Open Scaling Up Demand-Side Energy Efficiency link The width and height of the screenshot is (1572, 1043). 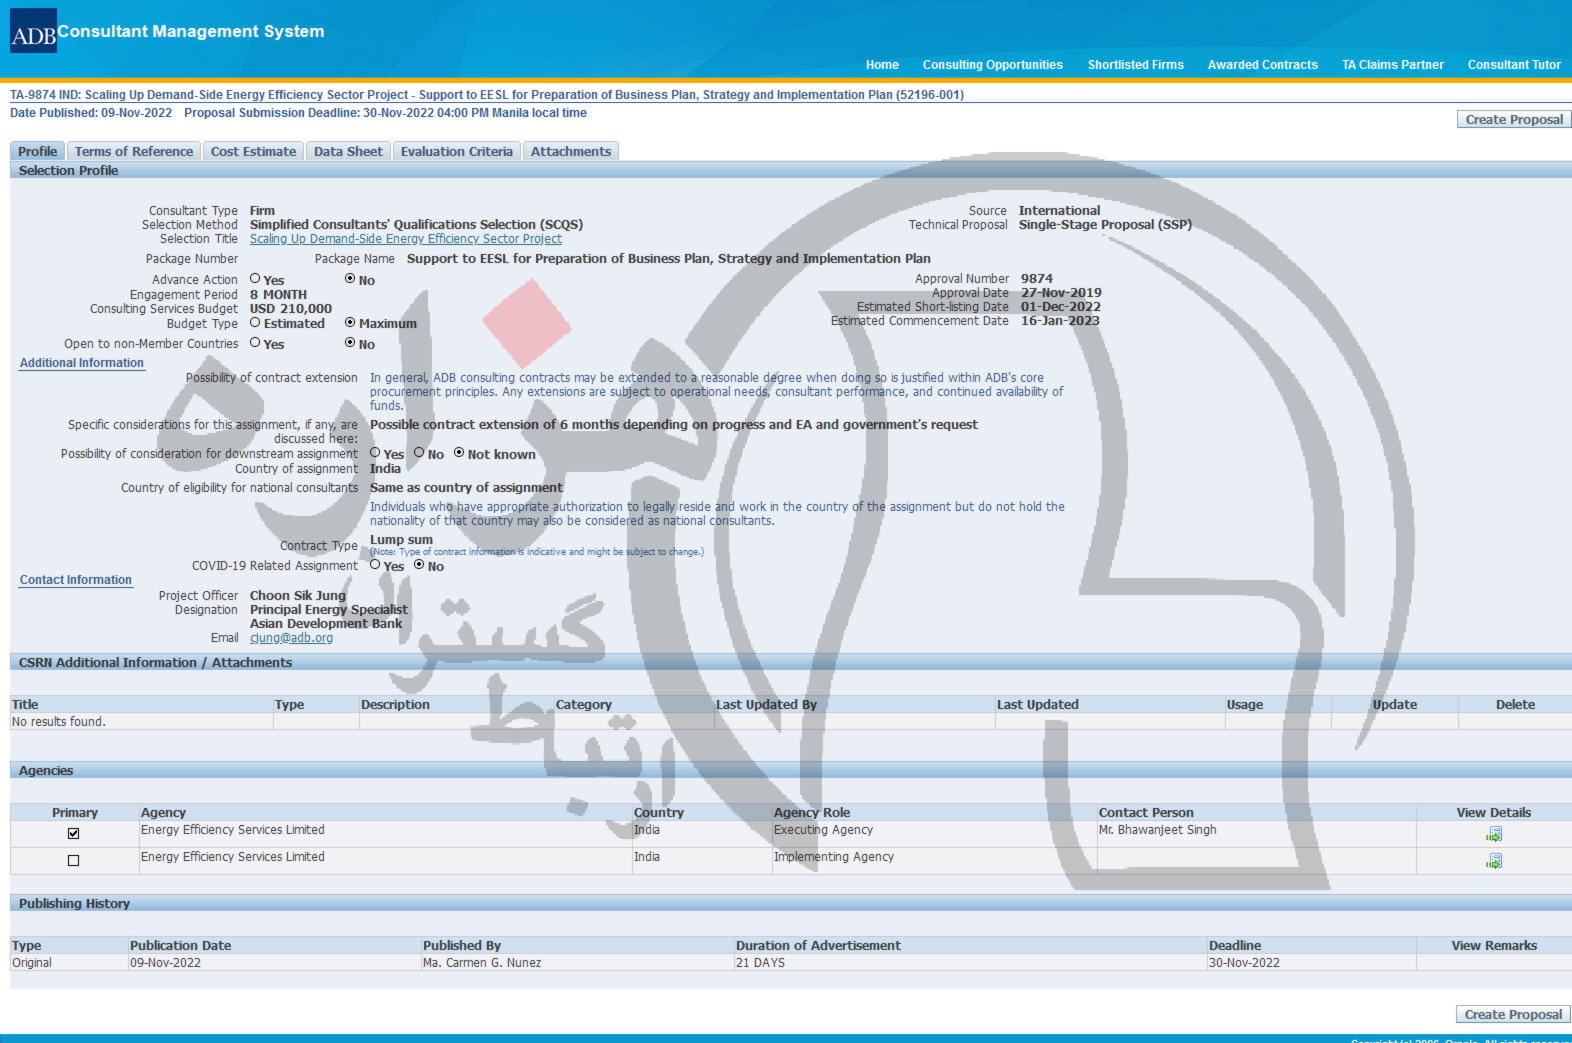coord(406,239)
